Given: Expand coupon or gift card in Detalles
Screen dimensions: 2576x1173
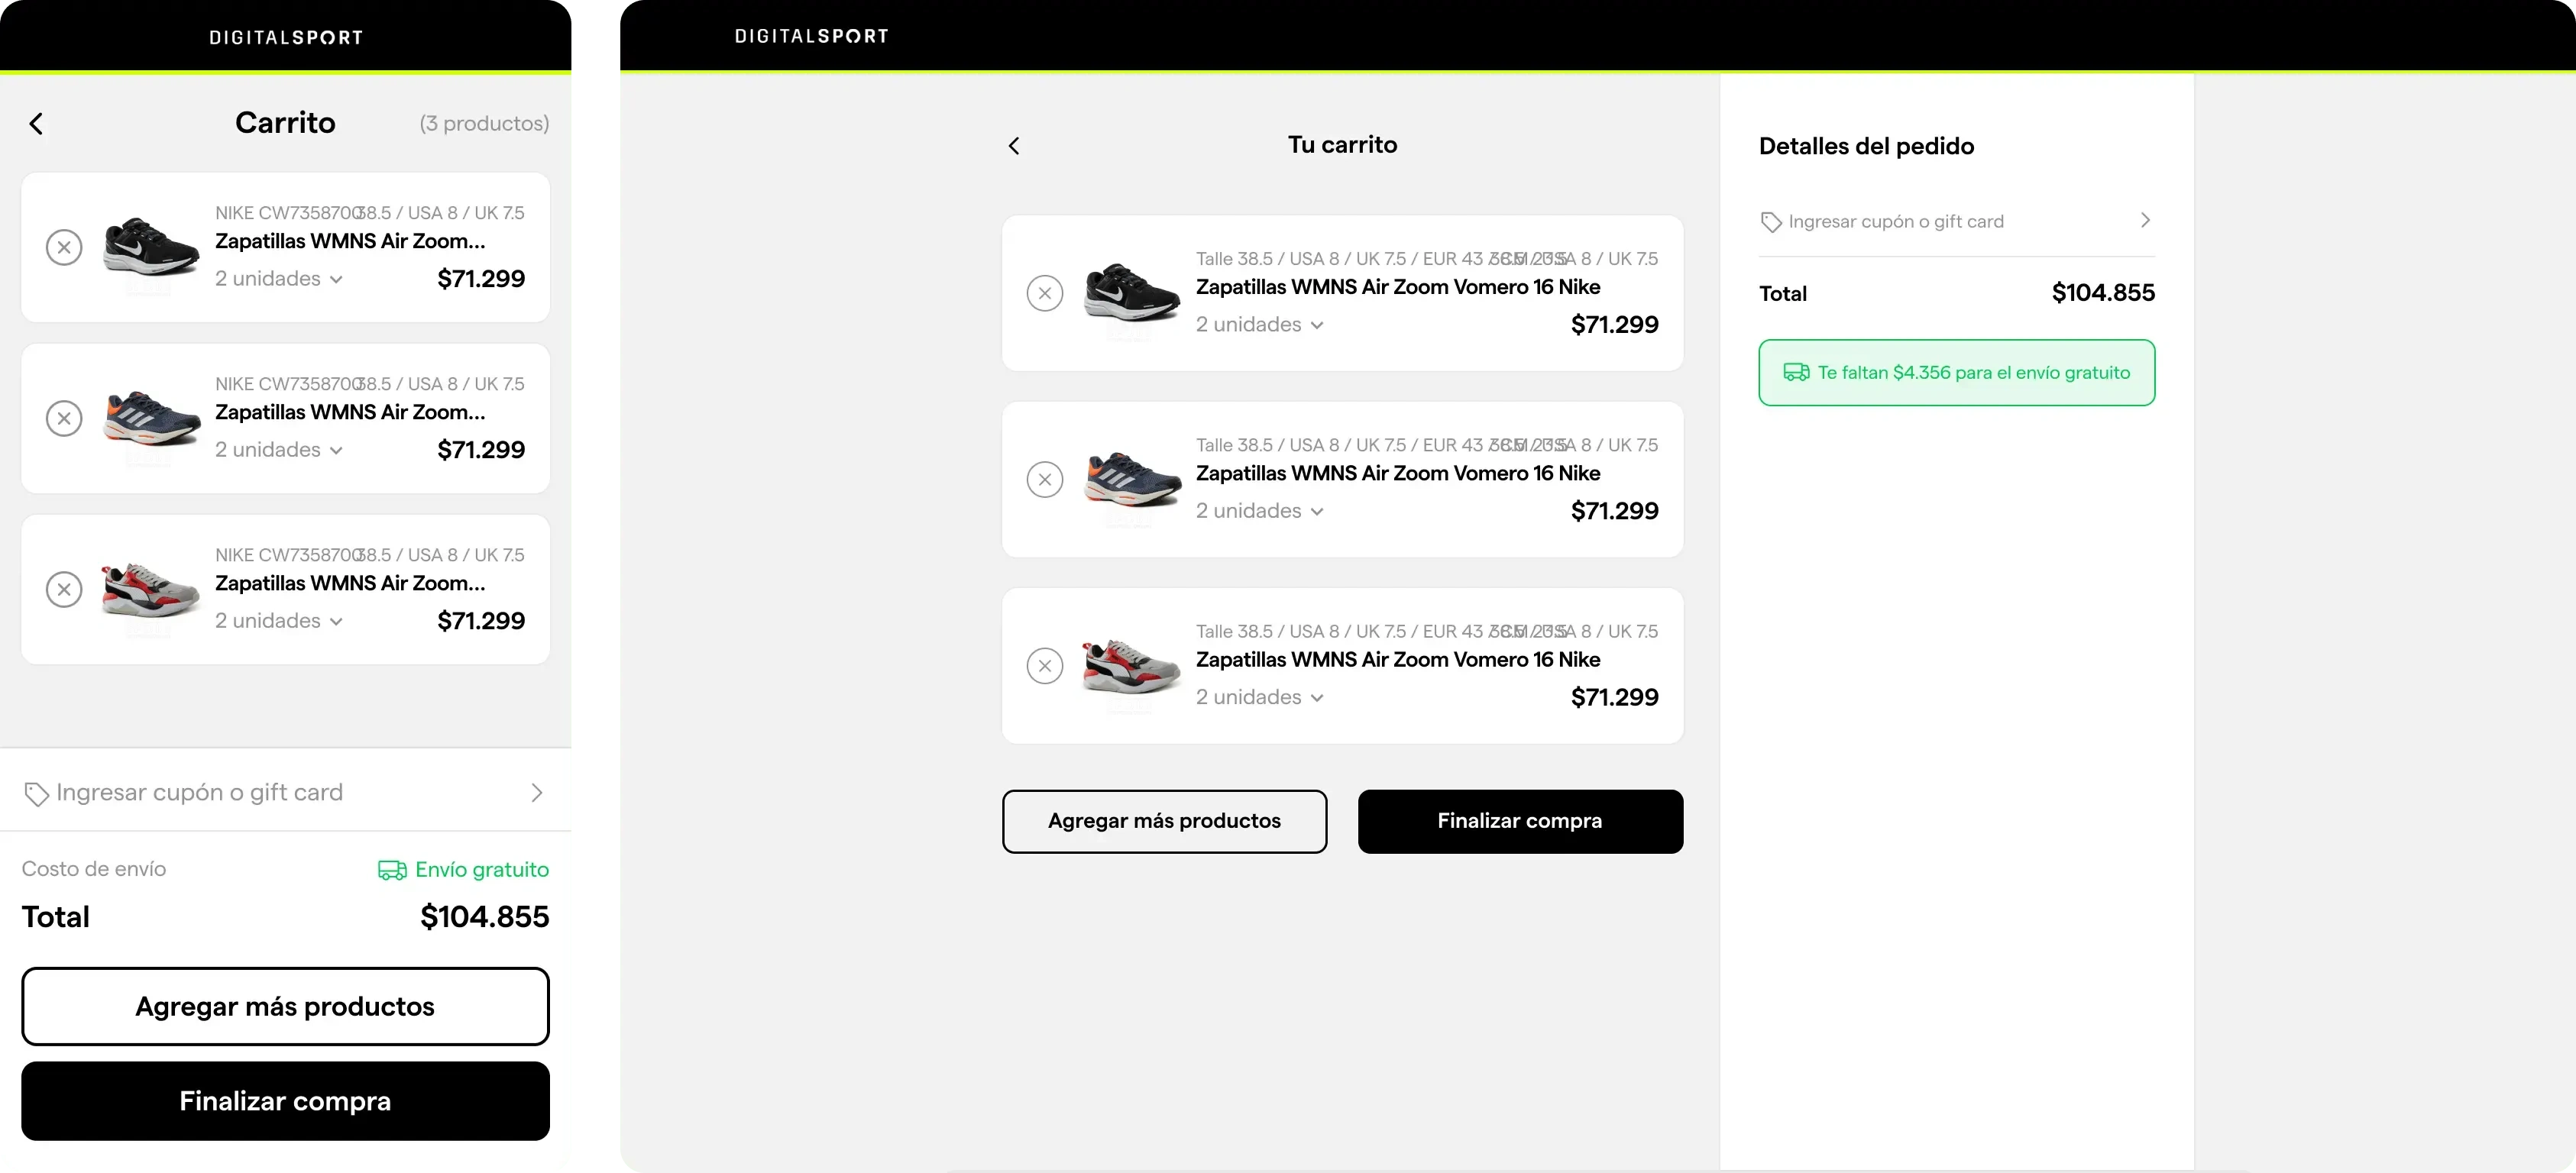Looking at the screenshot, I should click(x=1956, y=221).
